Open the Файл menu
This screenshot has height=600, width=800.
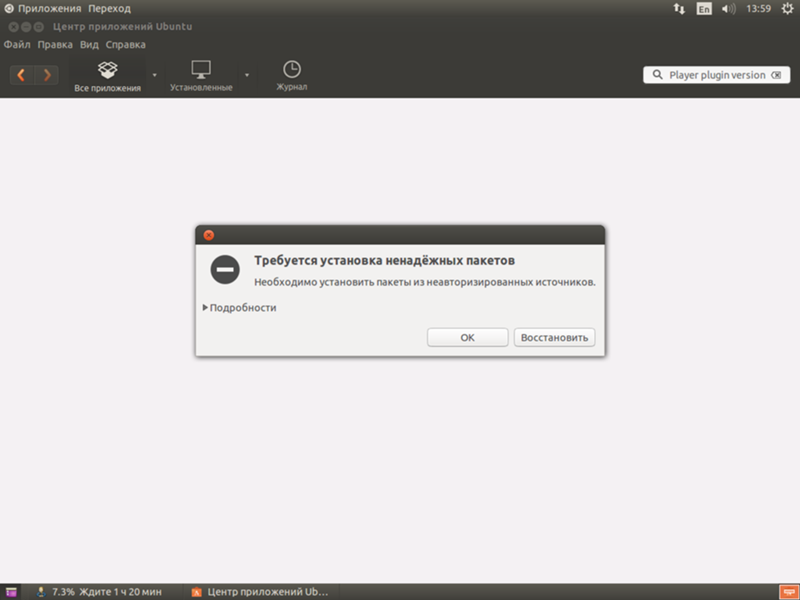coord(17,45)
